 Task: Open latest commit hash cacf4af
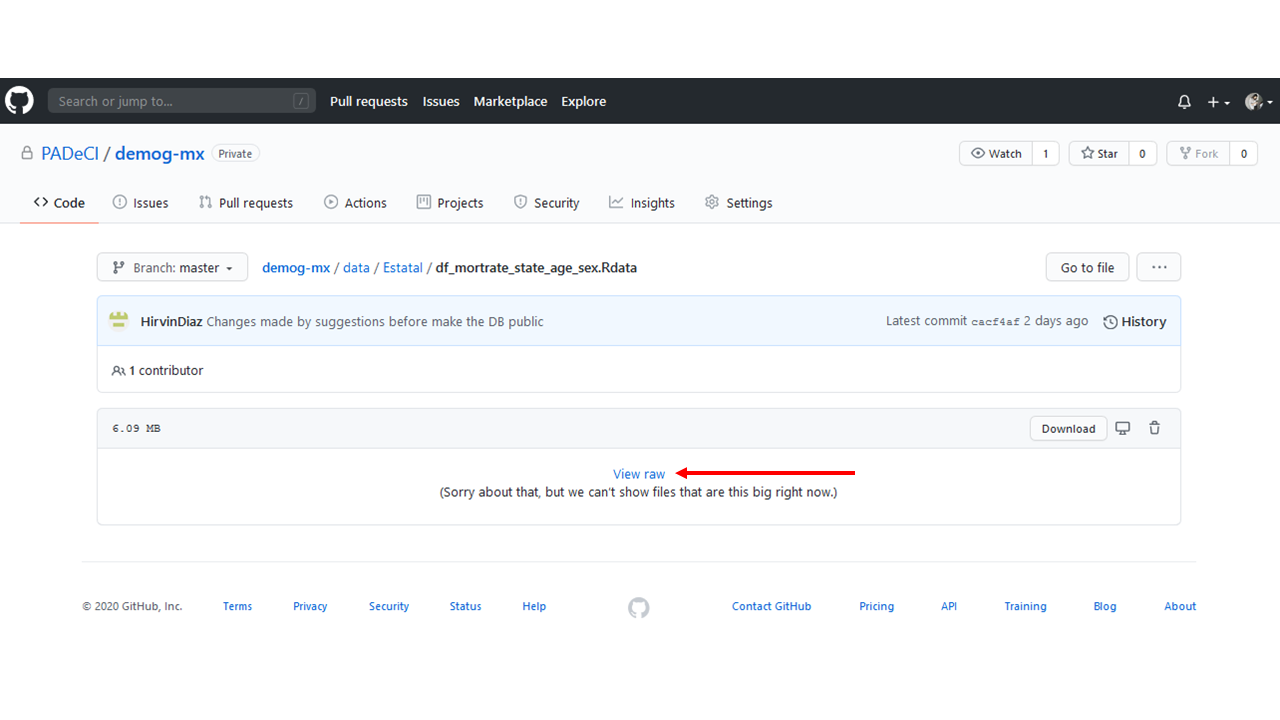pyautogui.click(x=996, y=322)
